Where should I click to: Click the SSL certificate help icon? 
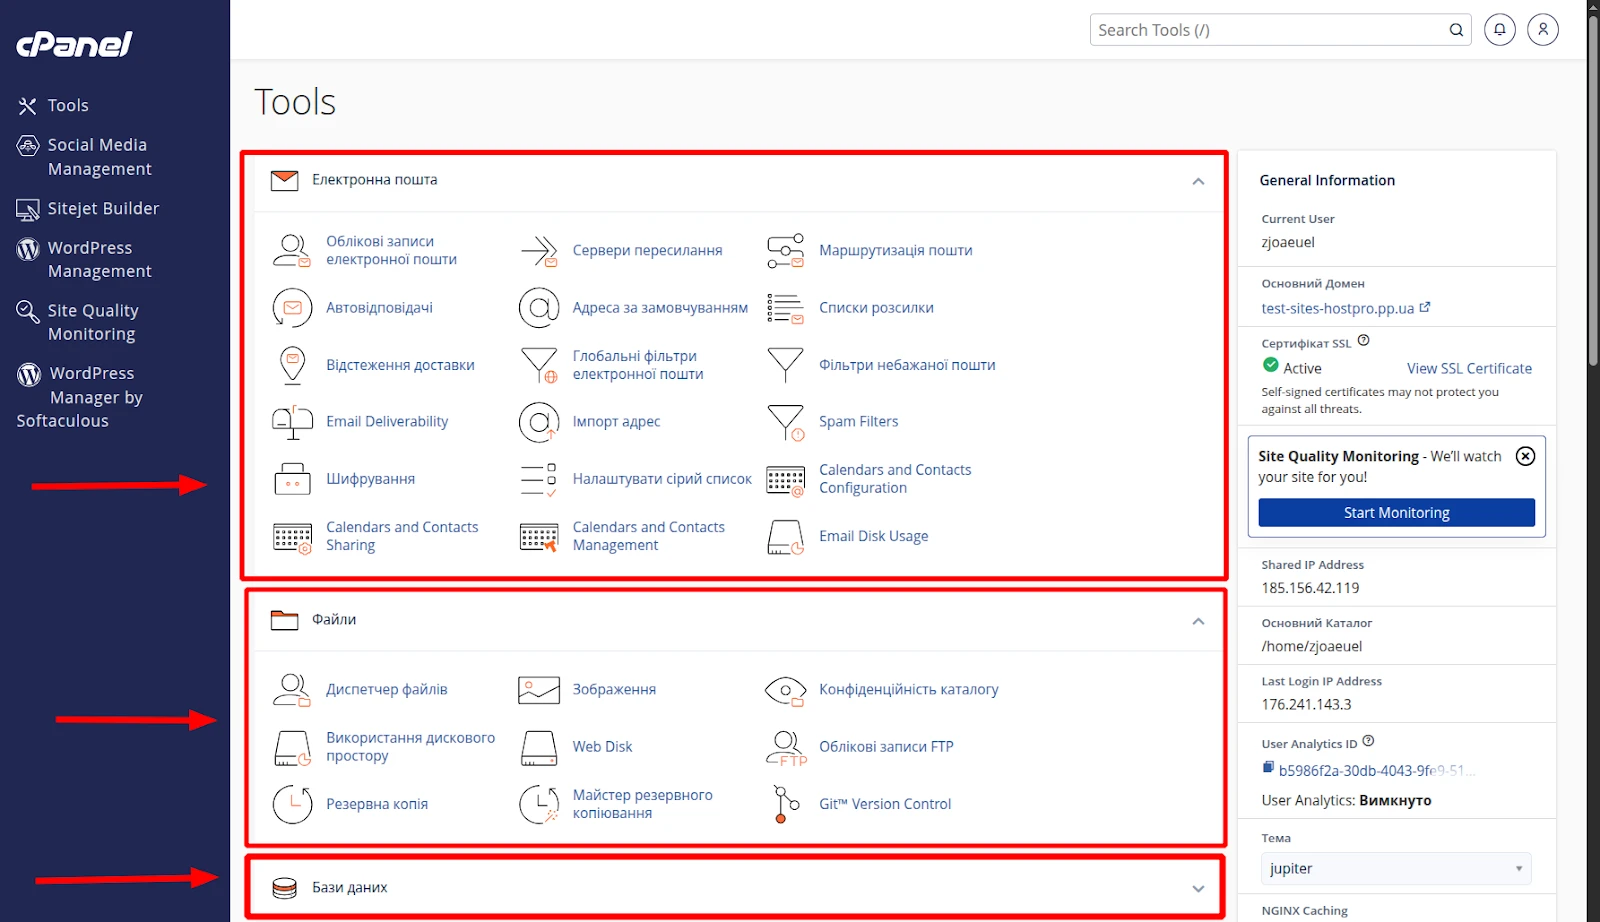pyautogui.click(x=1363, y=341)
